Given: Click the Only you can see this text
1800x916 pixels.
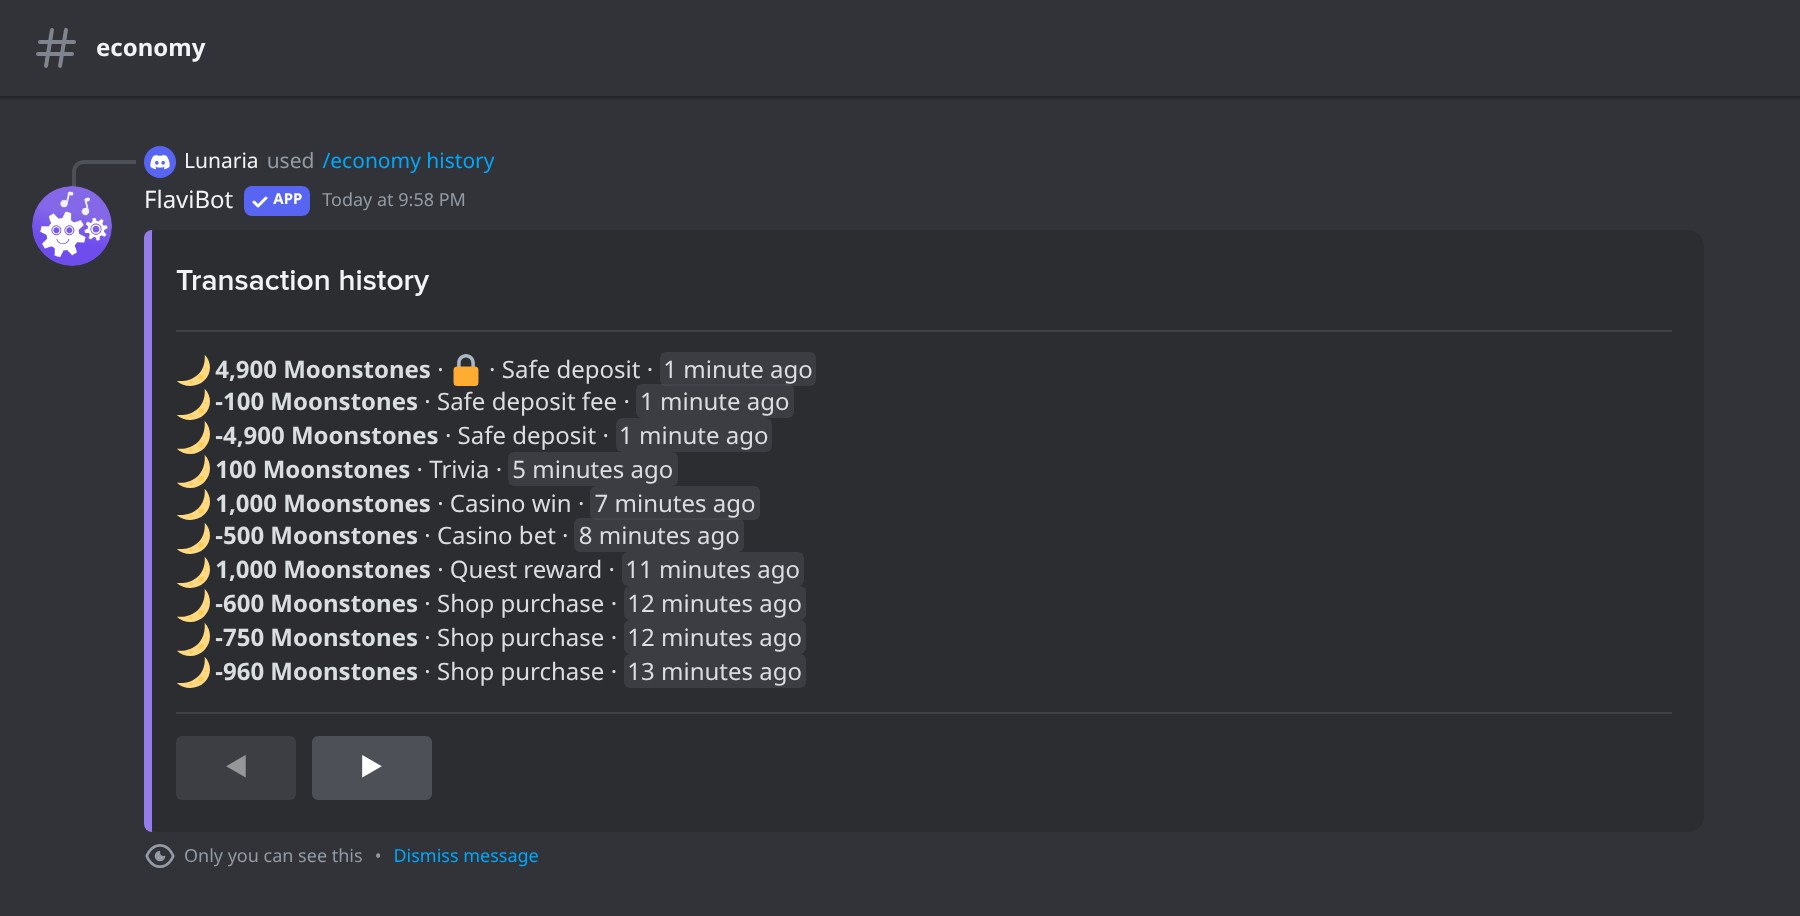Looking at the screenshot, I should (273, 856).
